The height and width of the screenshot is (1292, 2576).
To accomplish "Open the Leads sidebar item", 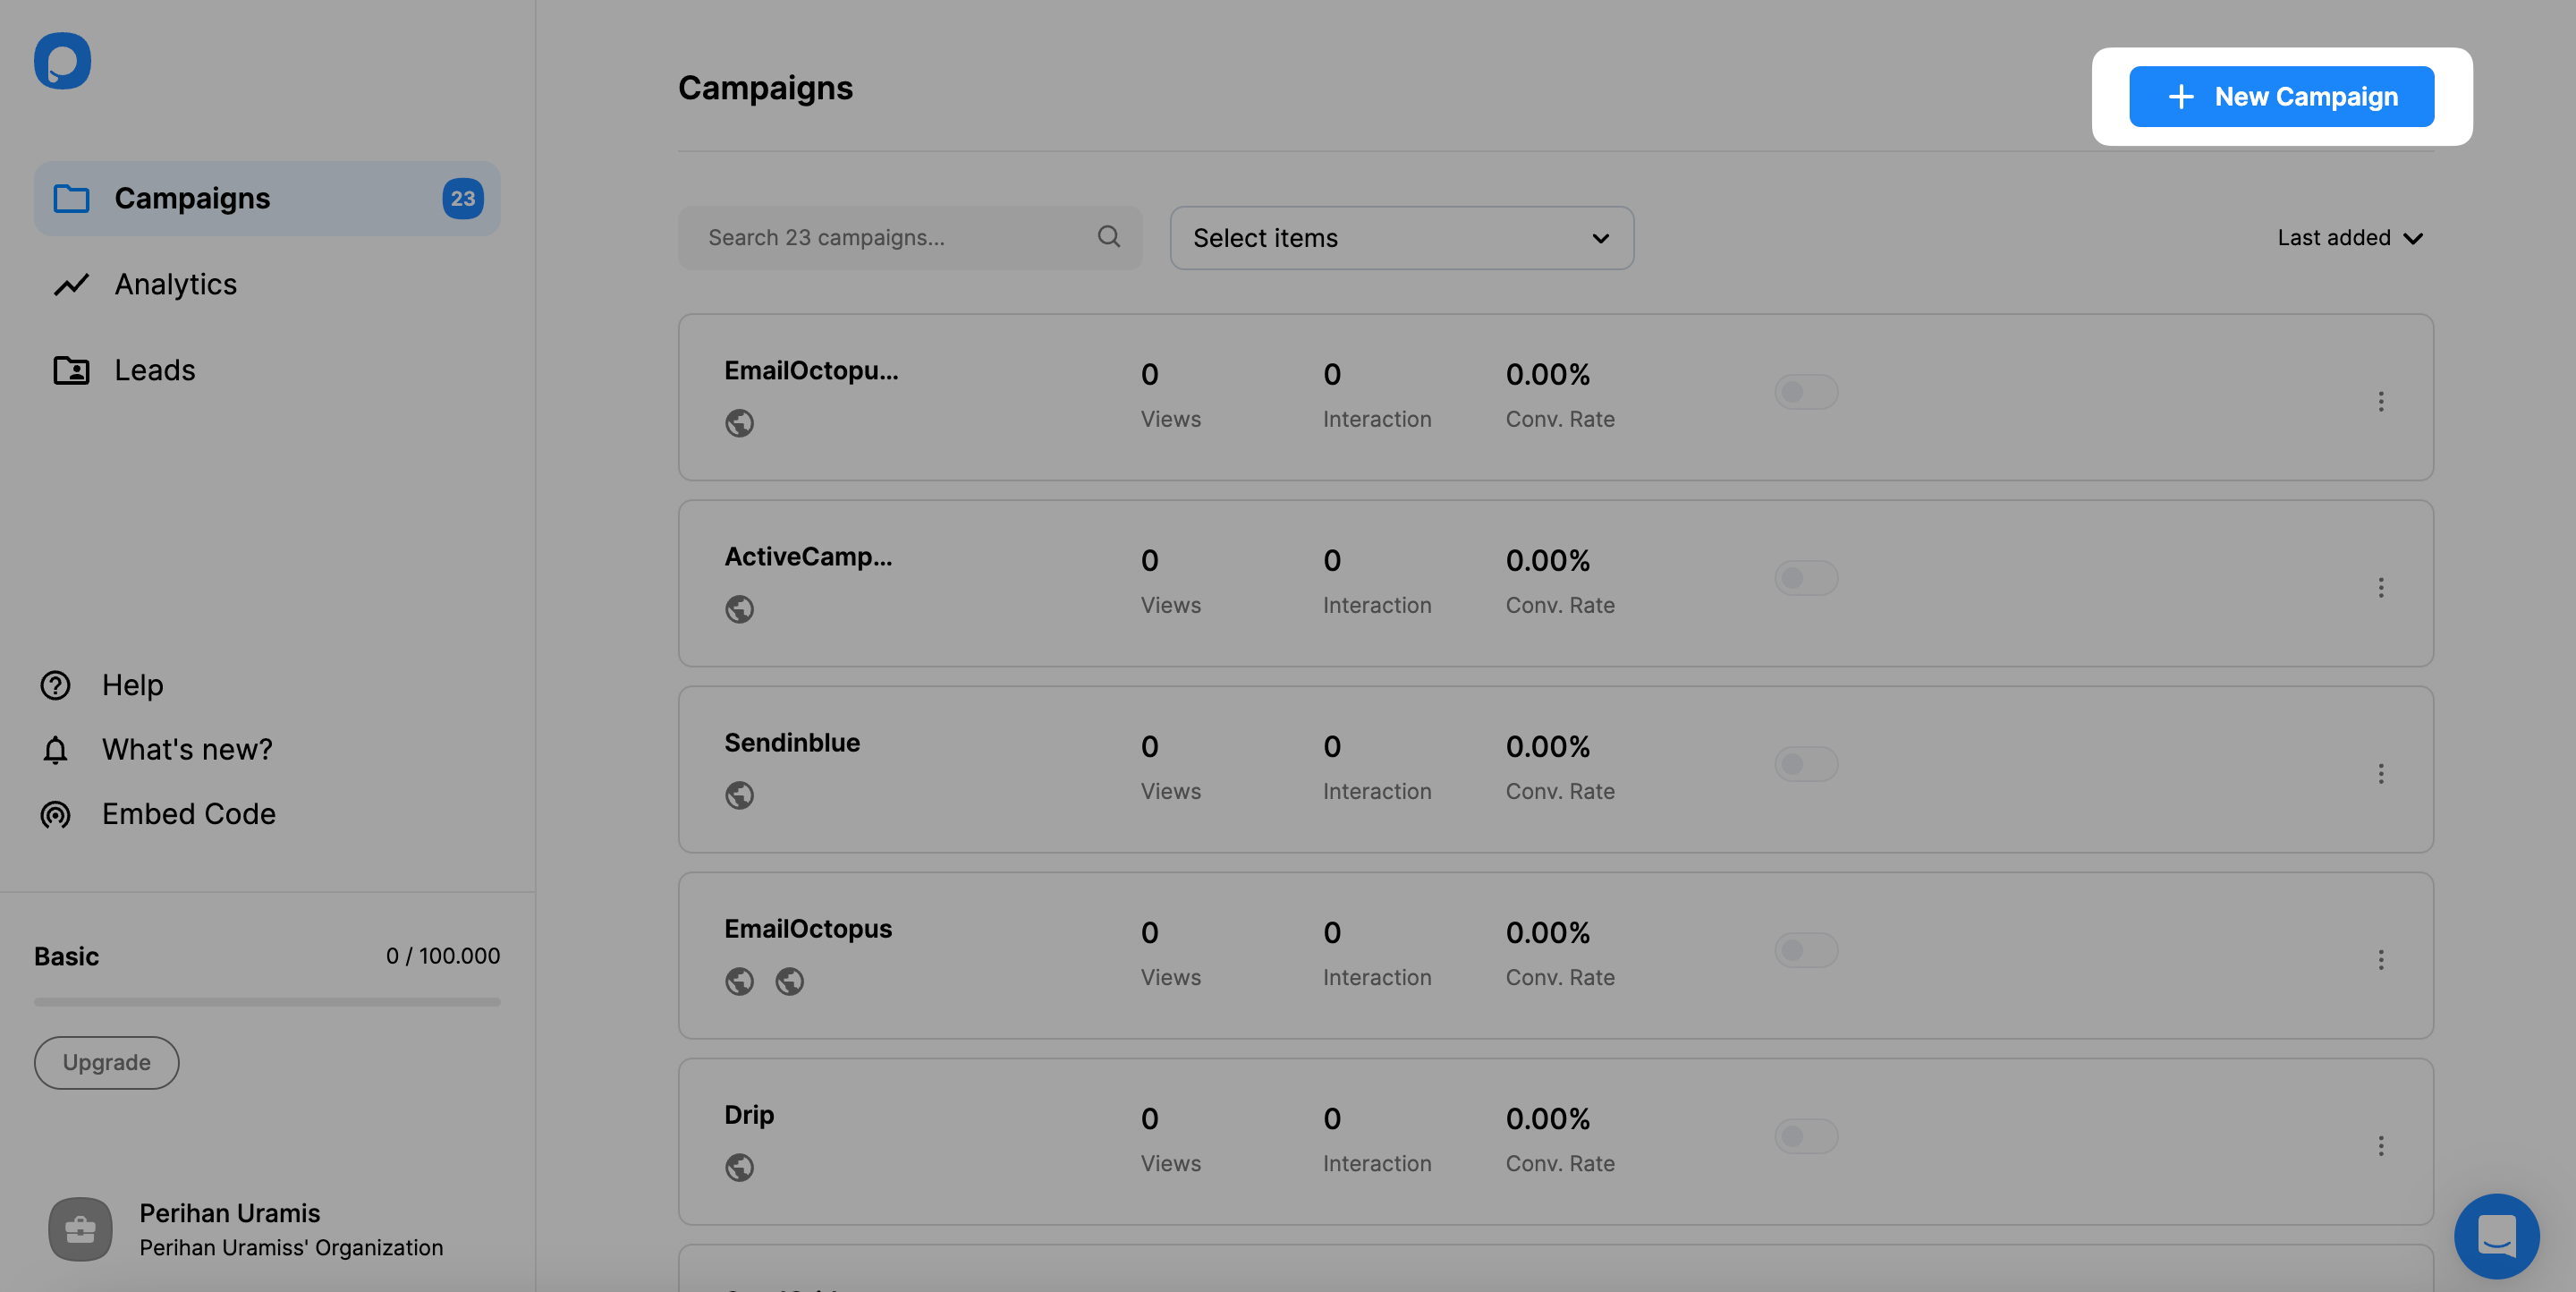I will [155, 370].
